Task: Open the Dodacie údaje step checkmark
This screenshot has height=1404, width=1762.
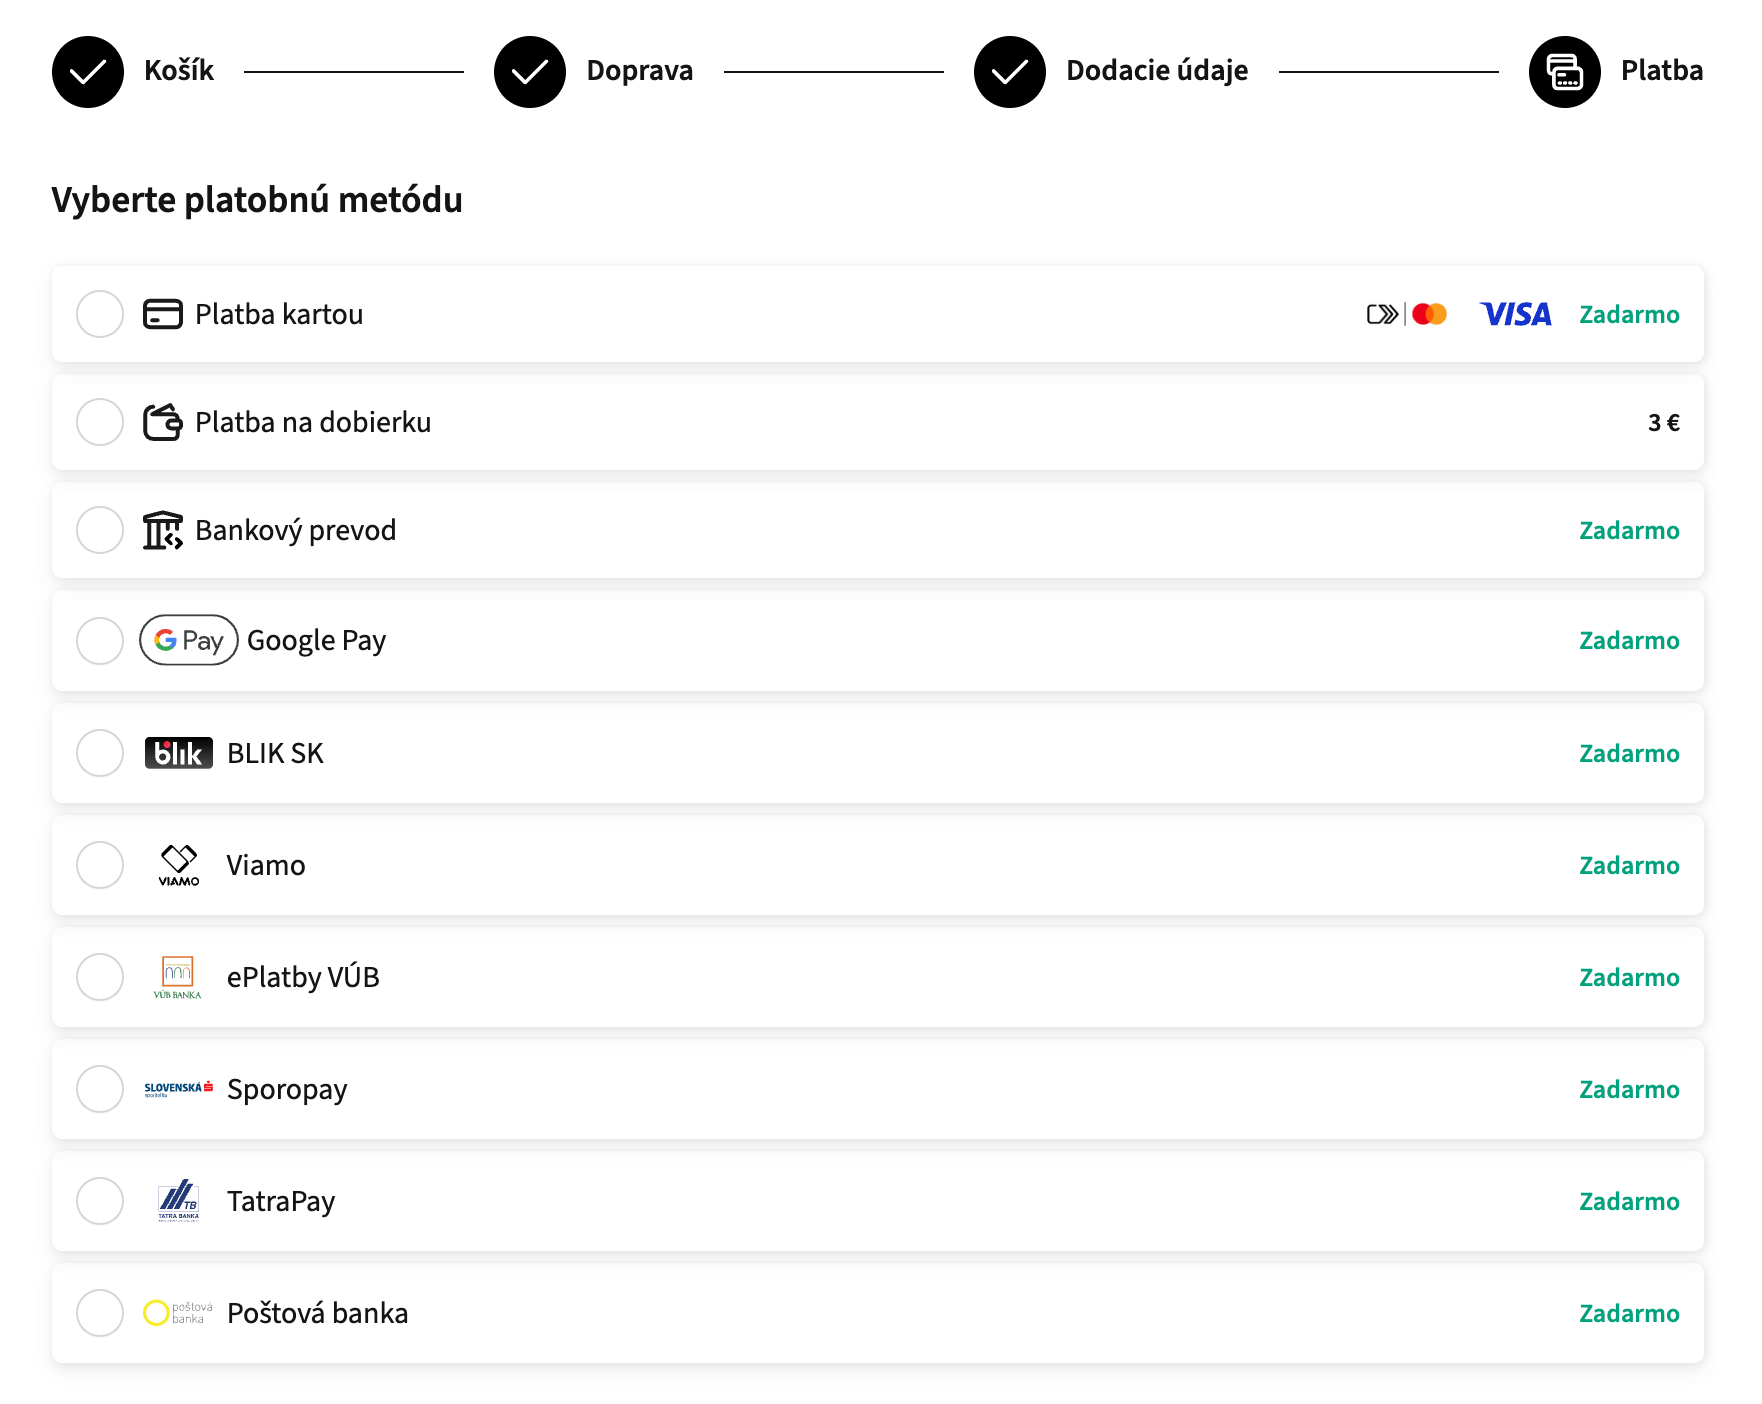Action: point(1010,72)
